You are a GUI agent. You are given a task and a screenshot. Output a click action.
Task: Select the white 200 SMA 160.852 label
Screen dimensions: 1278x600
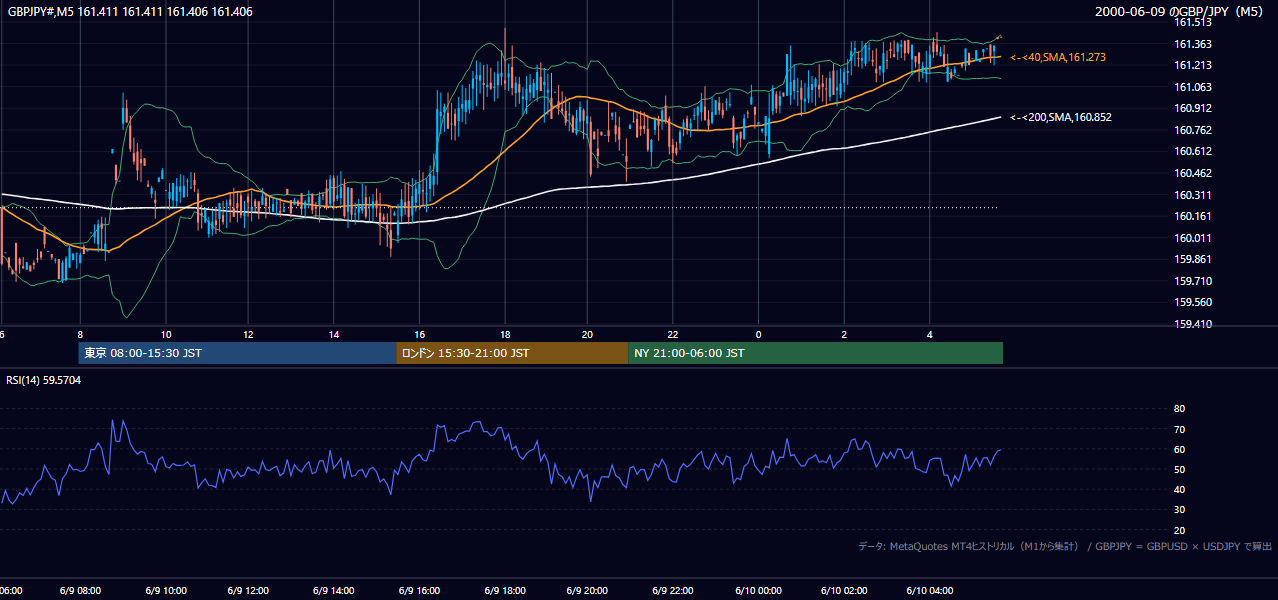(1060, 117)
